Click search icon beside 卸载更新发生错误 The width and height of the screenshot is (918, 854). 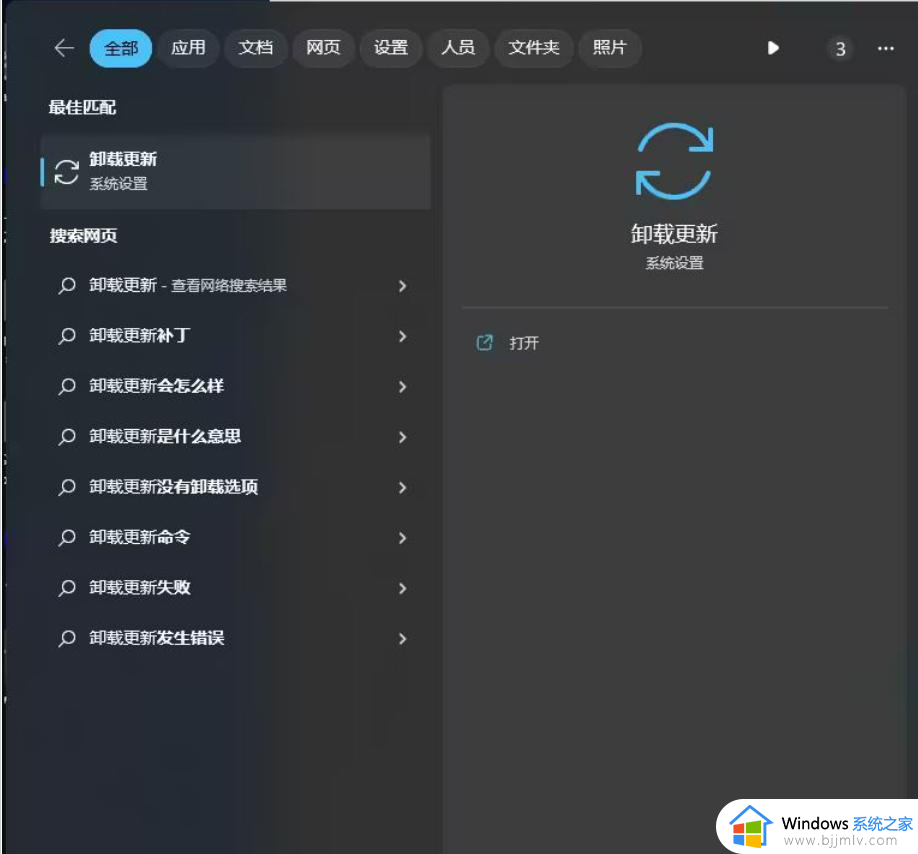[67, 639]
